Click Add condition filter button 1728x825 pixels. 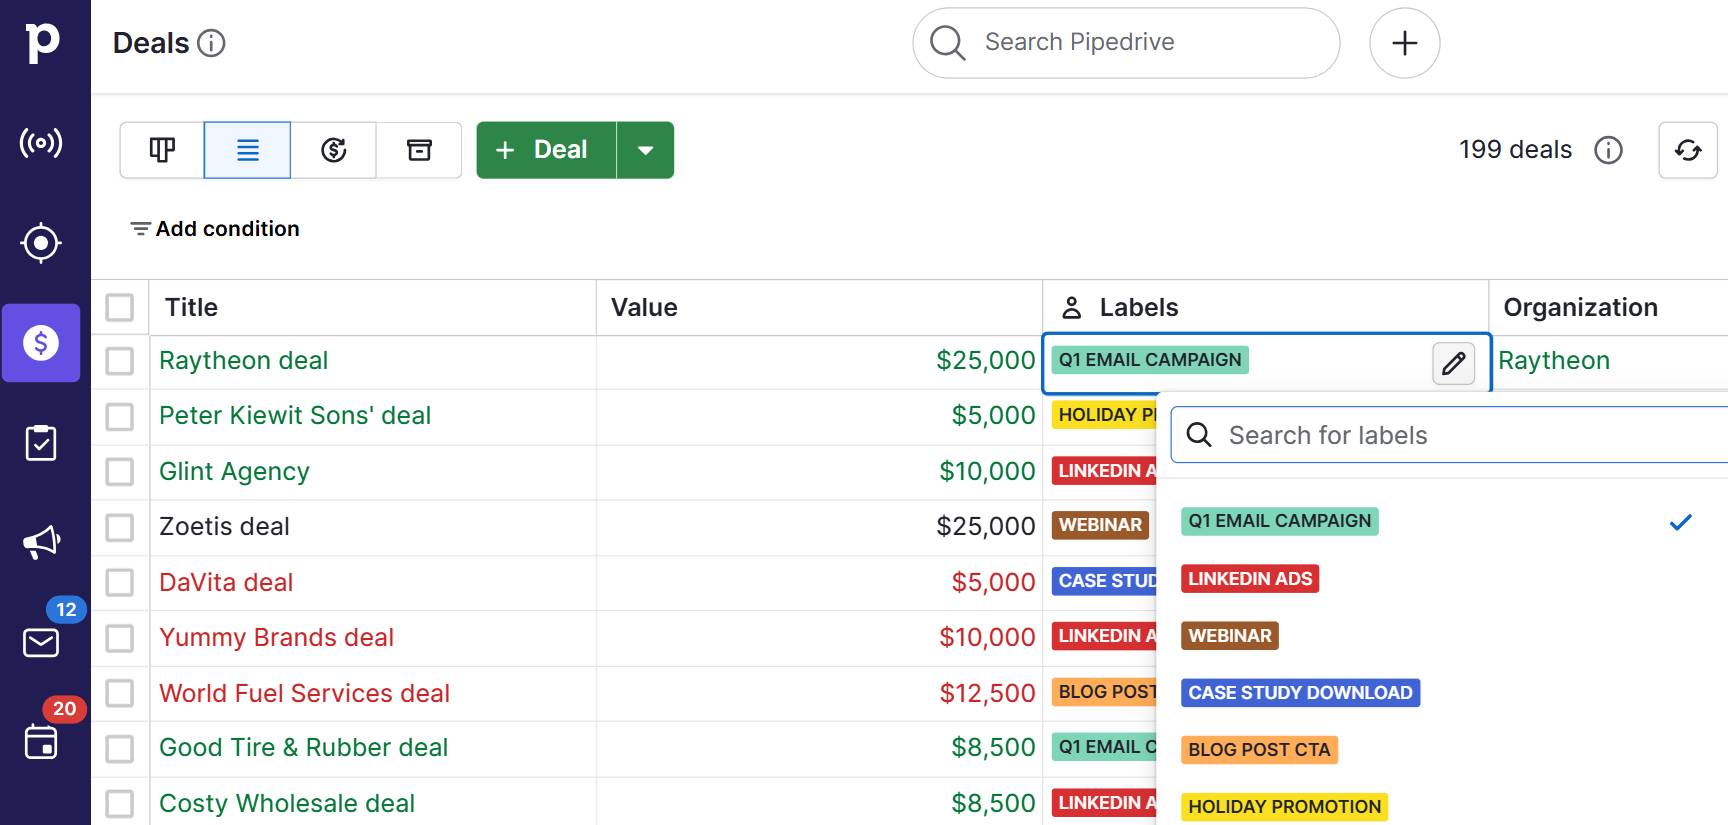(215, 229)
